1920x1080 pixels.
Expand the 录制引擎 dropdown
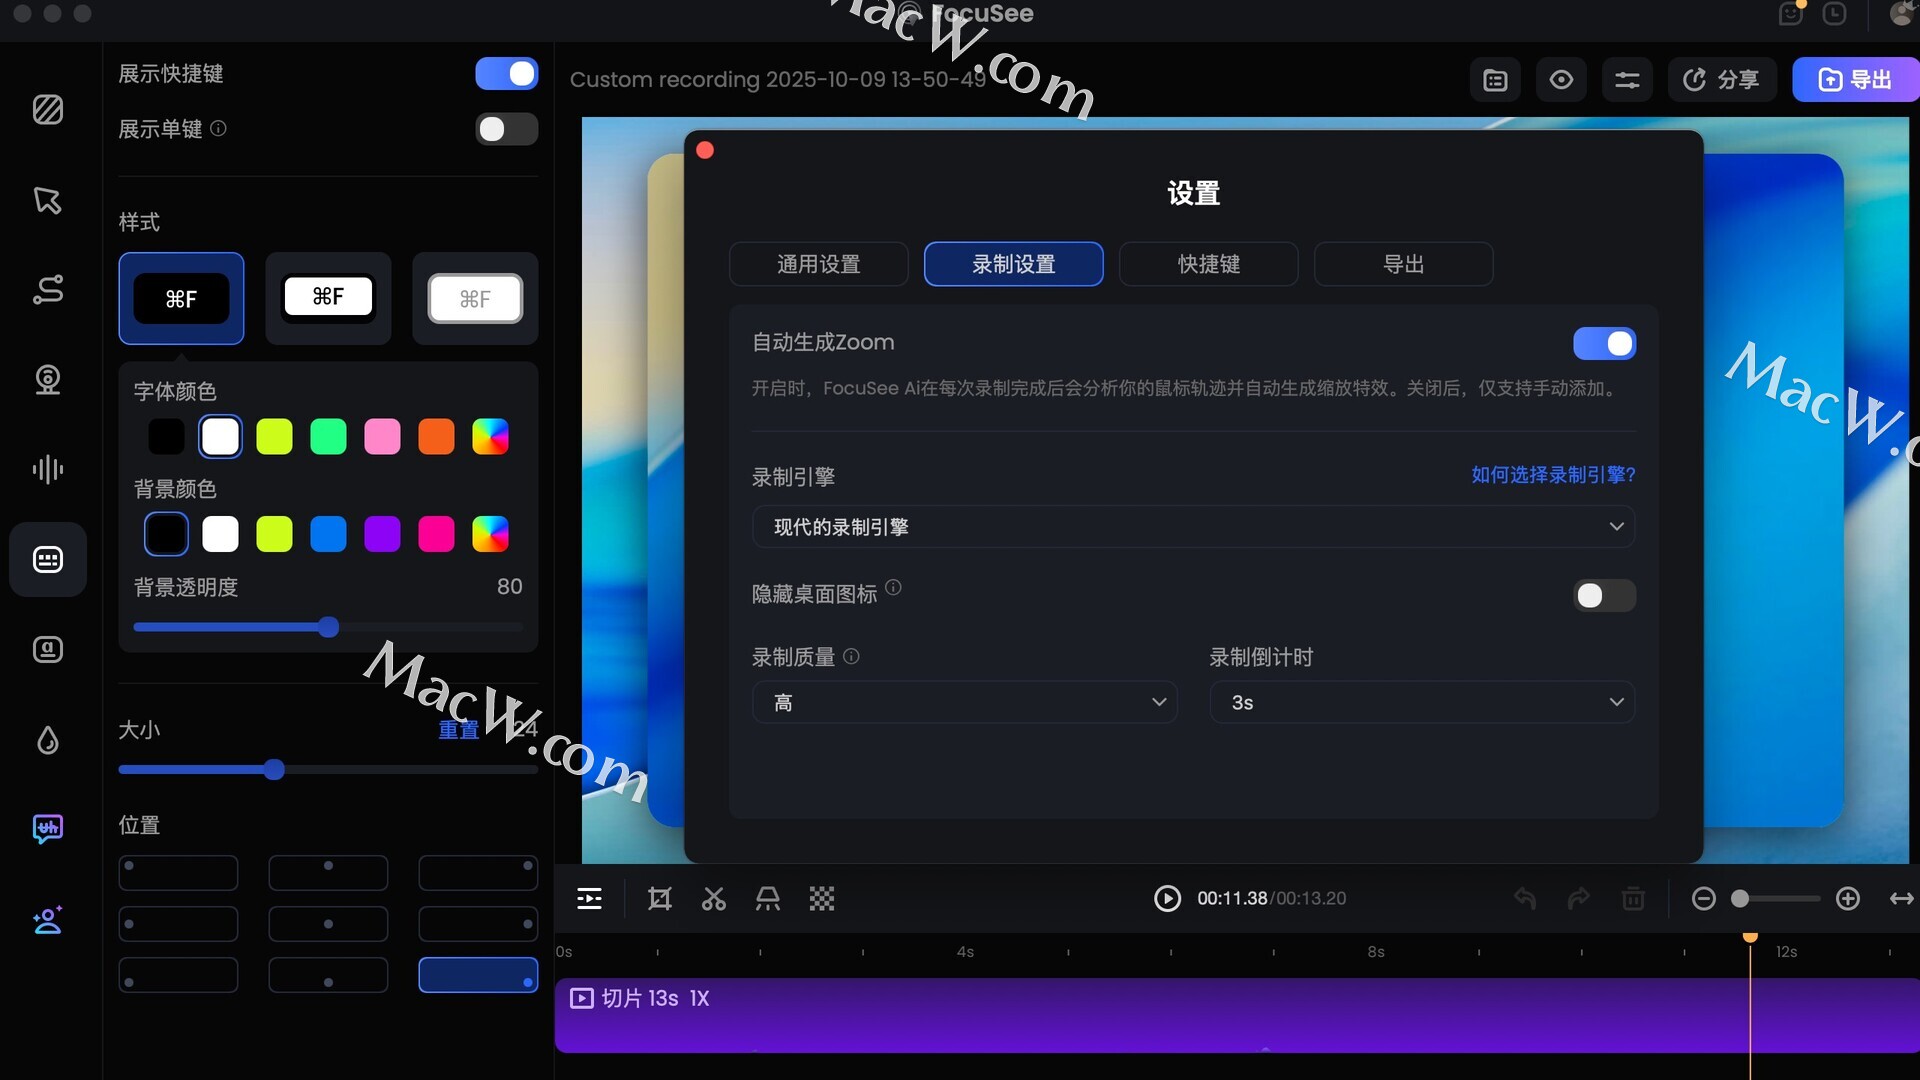click(1193, 527)
